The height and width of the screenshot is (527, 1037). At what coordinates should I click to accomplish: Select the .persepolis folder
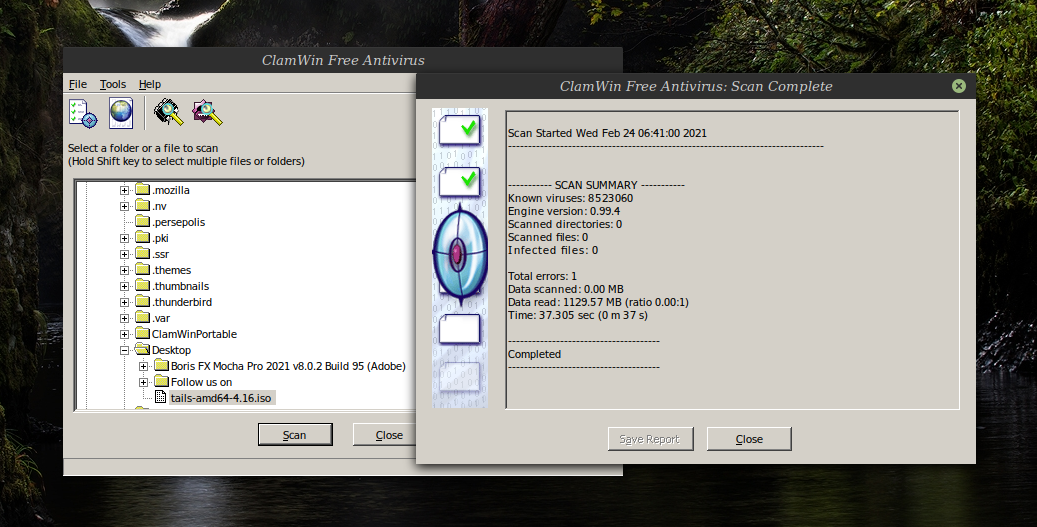pyautogui.click(x=179, y=222)
